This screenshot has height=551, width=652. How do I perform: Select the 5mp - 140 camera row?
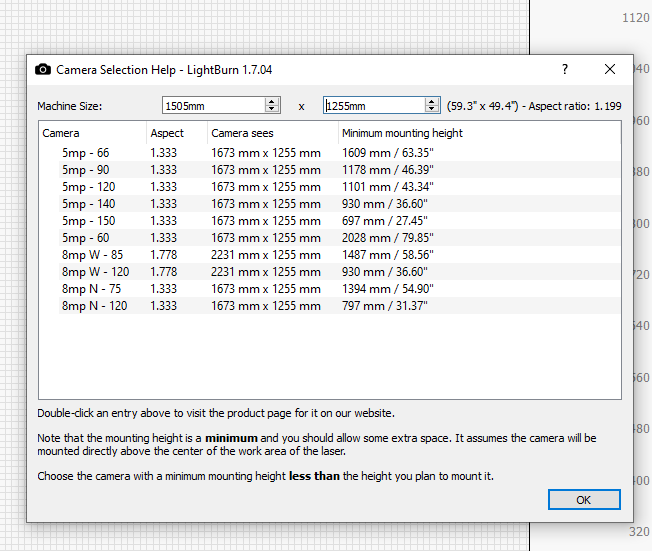point(339,204)
